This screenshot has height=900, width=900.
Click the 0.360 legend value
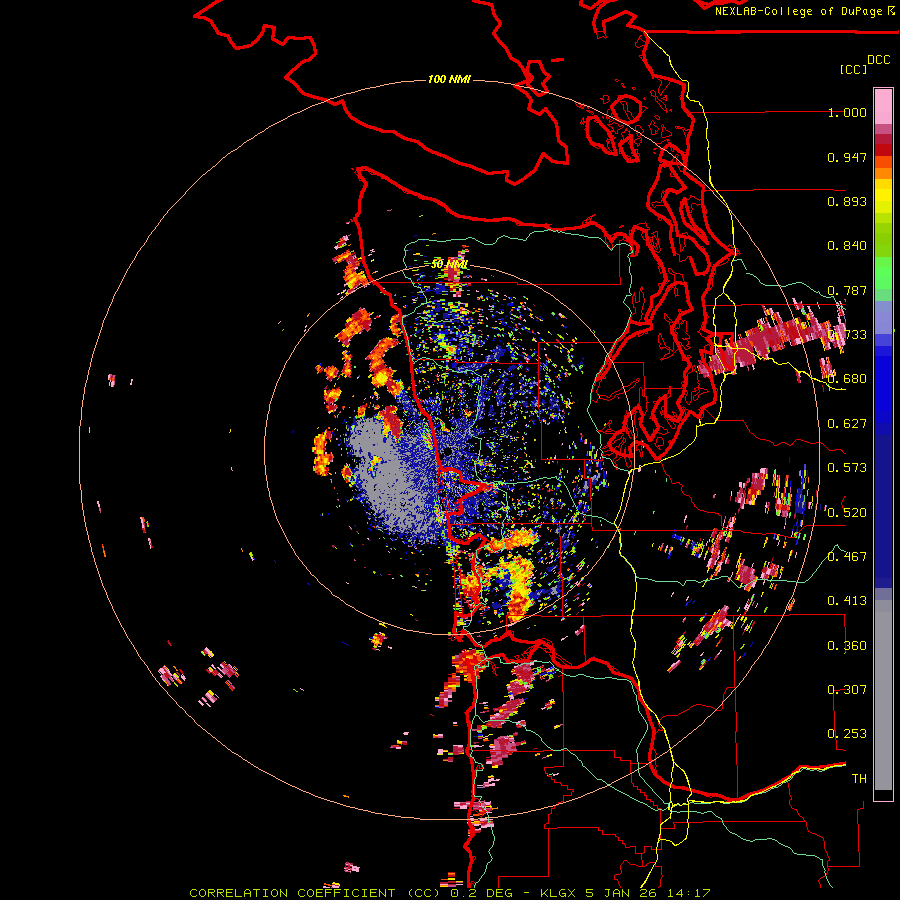point(847,646)
